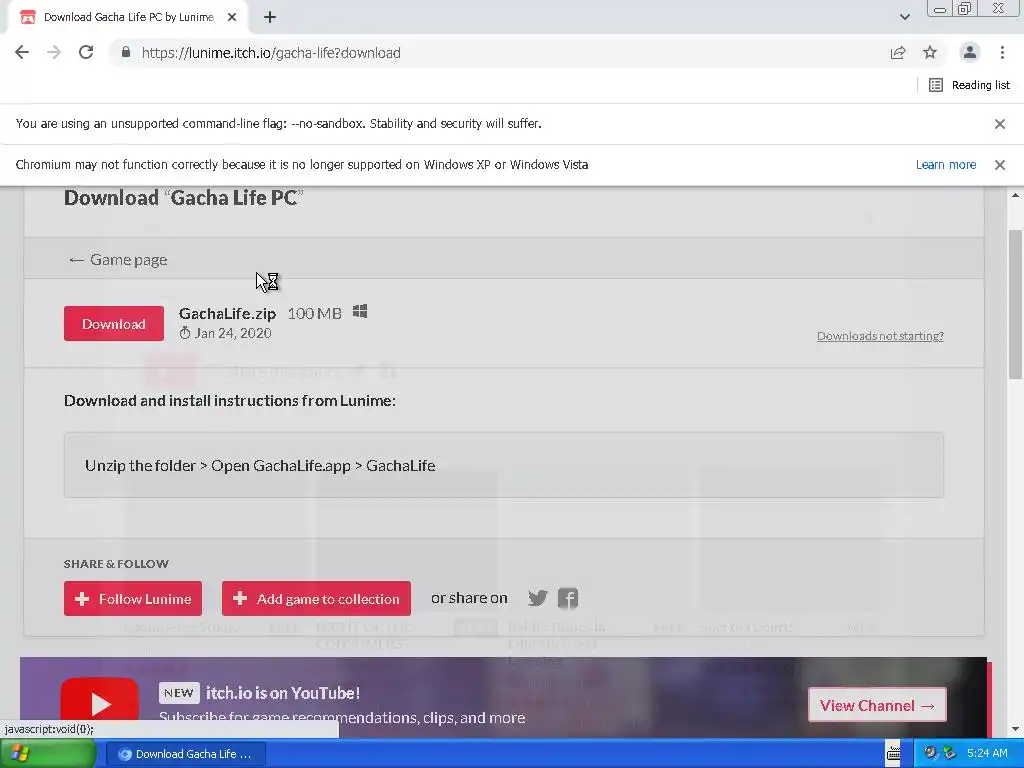The width and height of the screenshot is (1024, 768).
Task: Click Add game to collection
Action: [316, 598]
